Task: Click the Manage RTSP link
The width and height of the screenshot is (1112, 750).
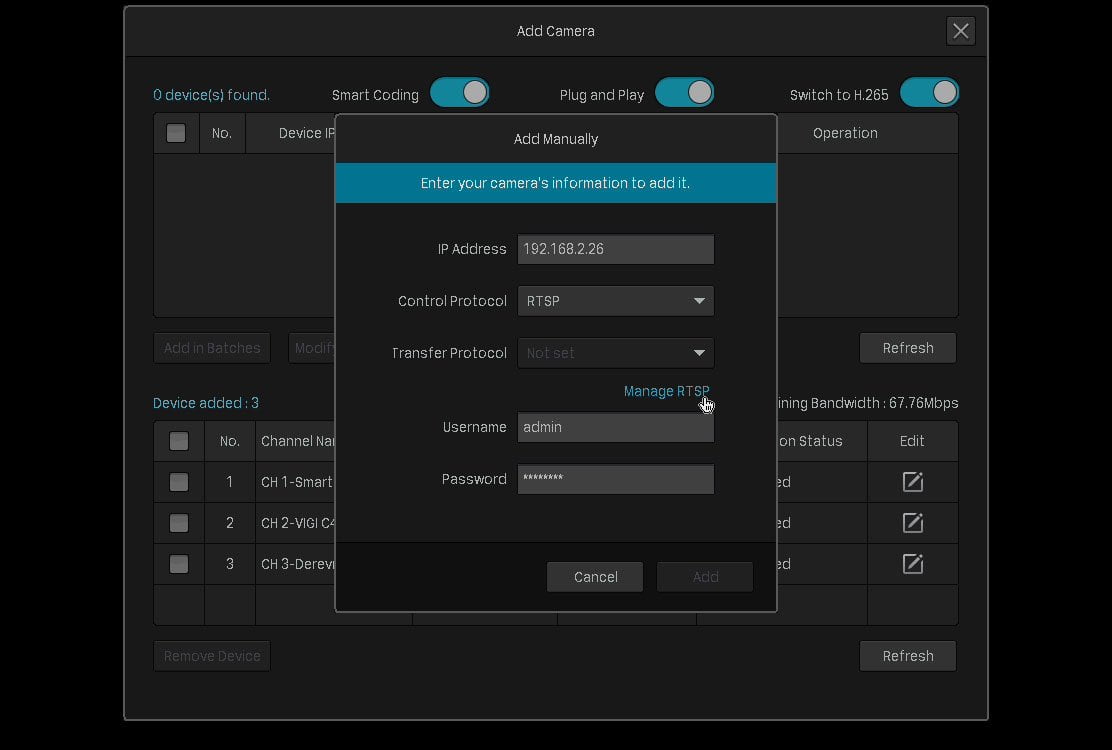Action: click(x=666, y=391)
